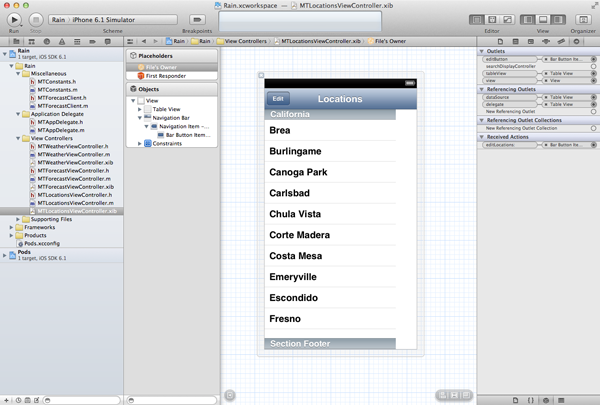This screenshot has width=600, height=405.
Task: Open MTForecastClient.m file
Action: (x=63, y=106)
